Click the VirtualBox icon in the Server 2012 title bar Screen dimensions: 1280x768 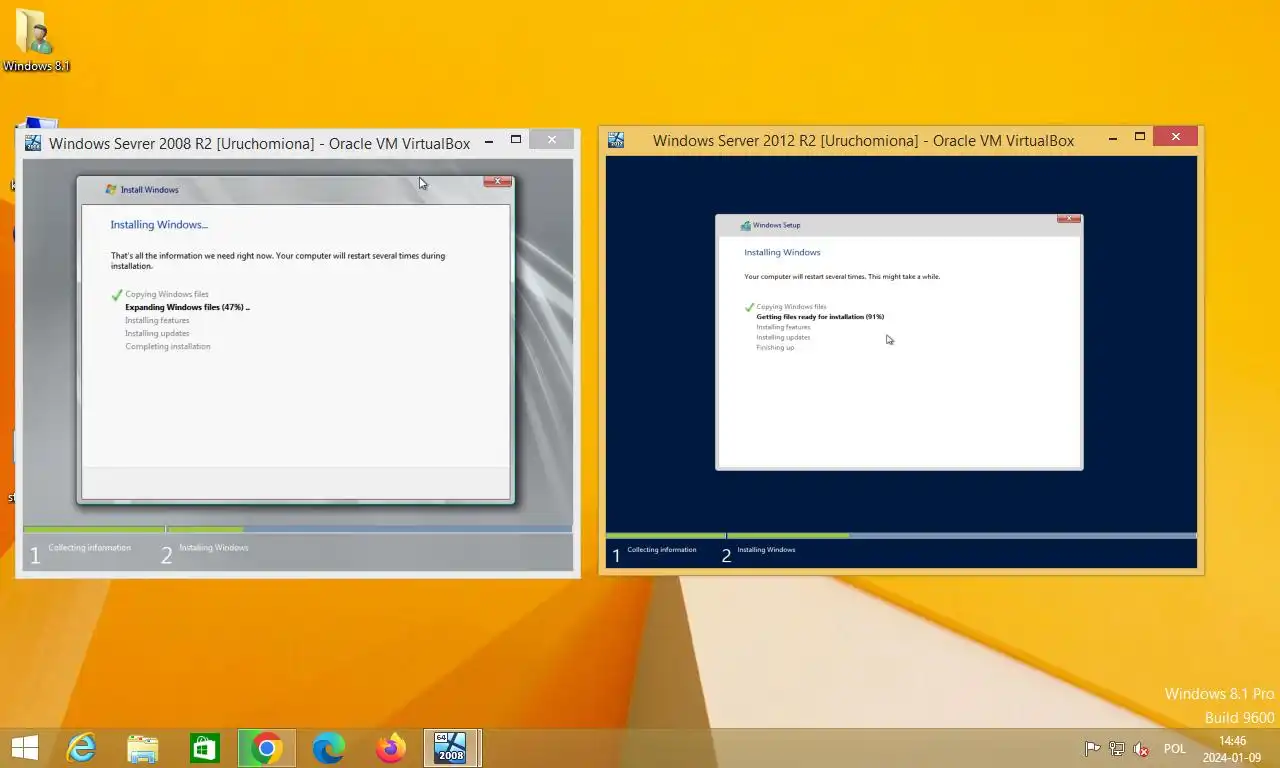click(x=616, y=140)
